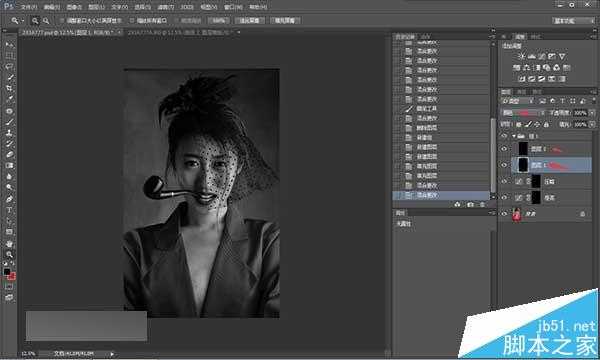This screenshot has height=360, width=600.
Task: Switch to the second document tab
Action: [x=180, y=33]
